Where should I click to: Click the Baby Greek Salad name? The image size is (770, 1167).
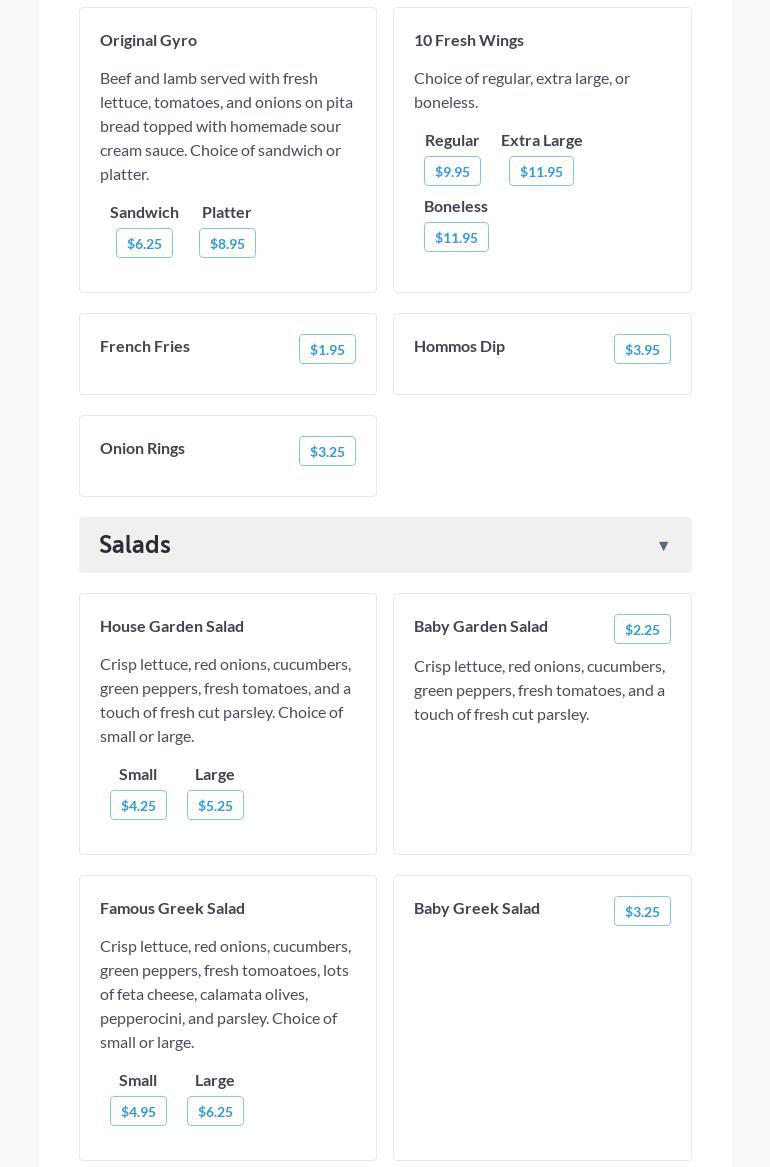pyautogui.click(x=477, y=908)
